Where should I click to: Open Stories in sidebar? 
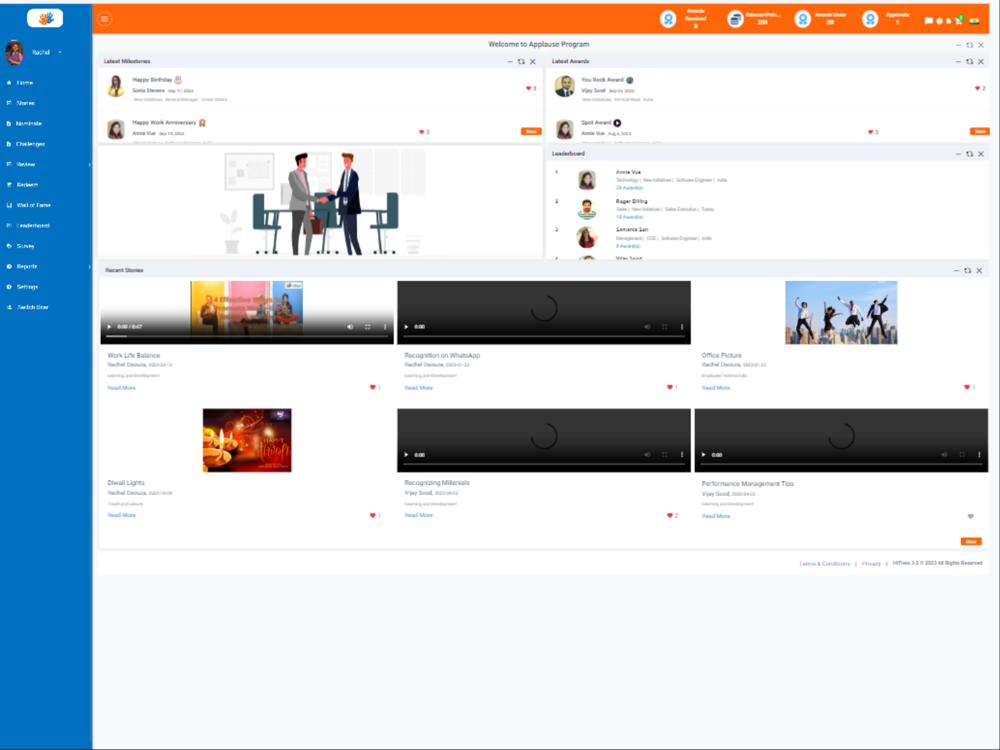click(x=26, y=103)
